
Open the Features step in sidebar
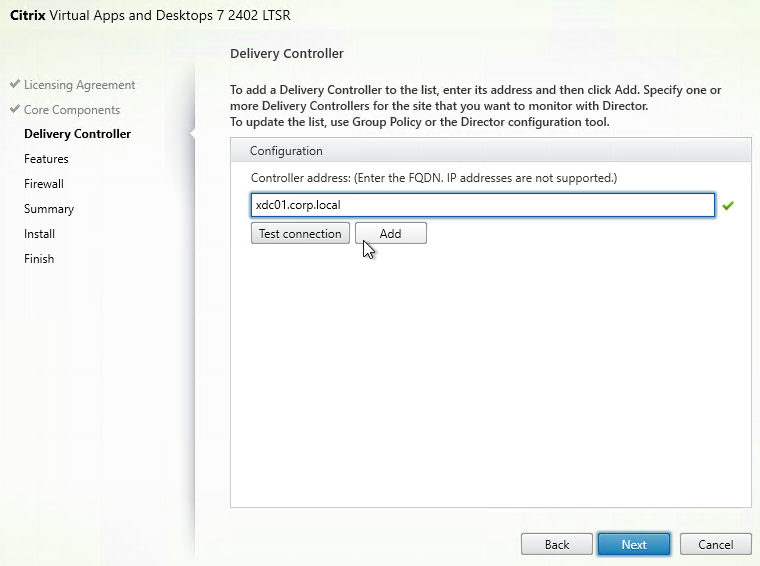point(46,159)
